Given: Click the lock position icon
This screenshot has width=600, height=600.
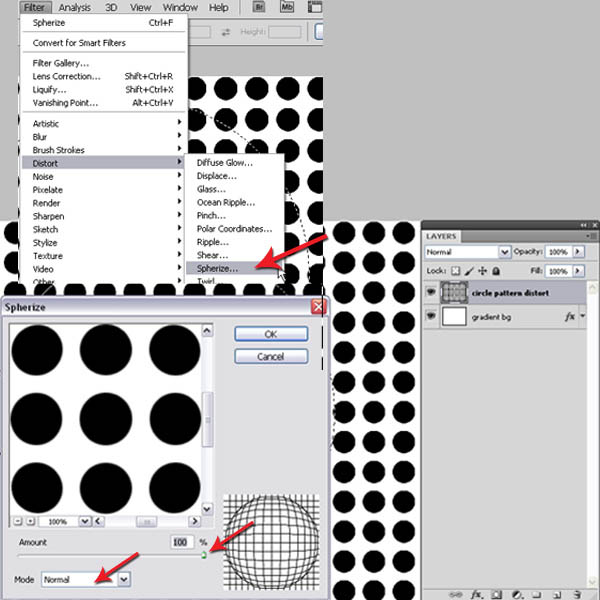Looking at the screenshot, I should click(x=484, y=271).
